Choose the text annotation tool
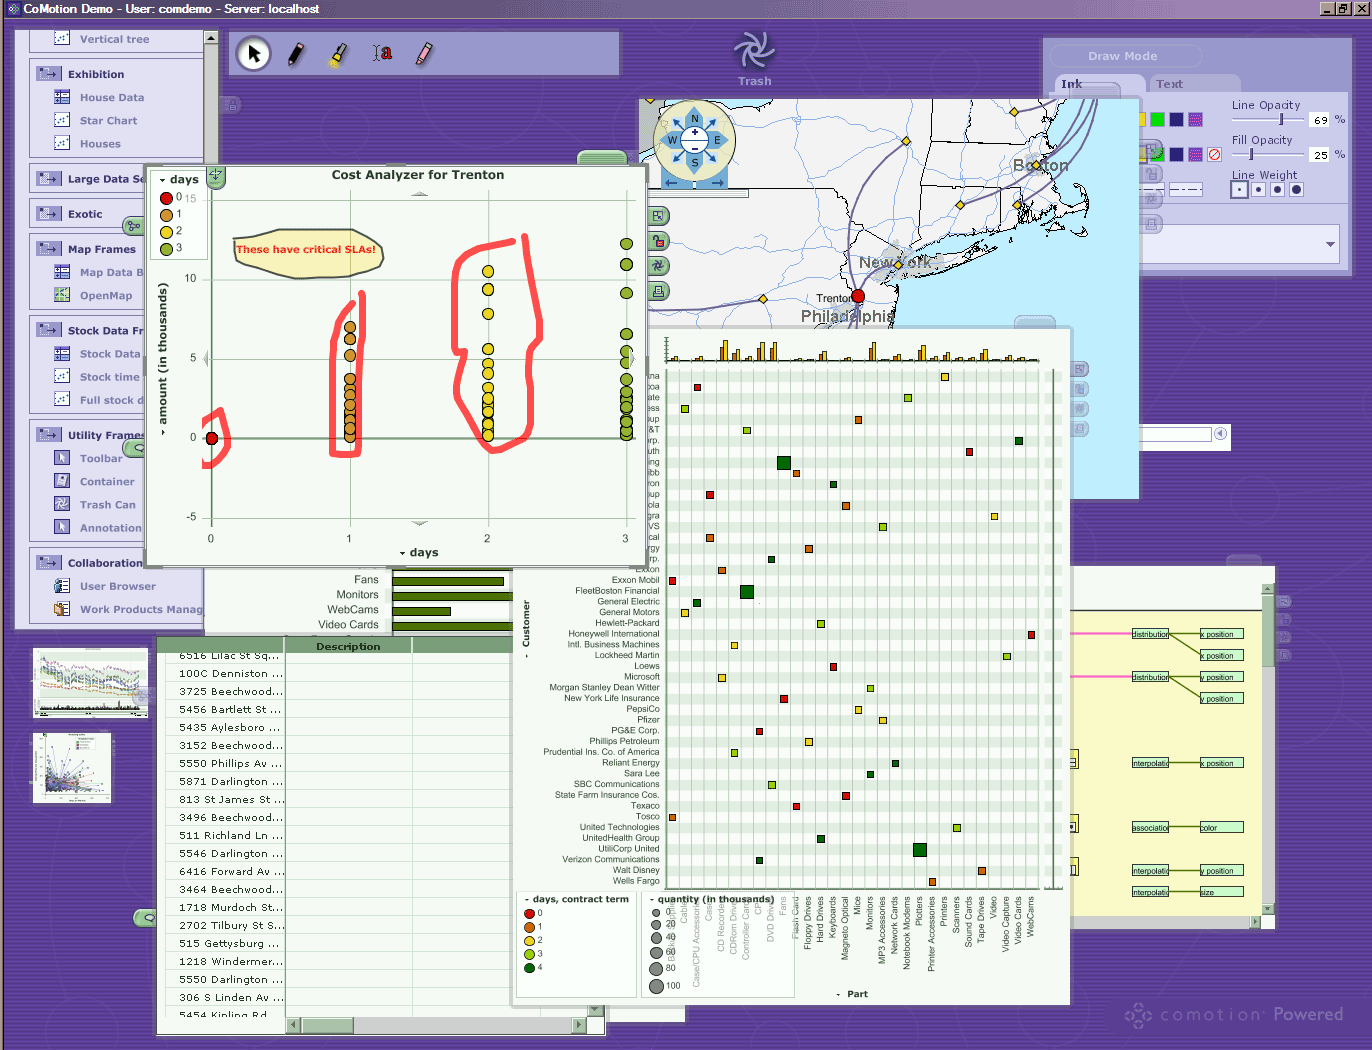Screen dimensions: 1372x1050 (x=382, y=53)
